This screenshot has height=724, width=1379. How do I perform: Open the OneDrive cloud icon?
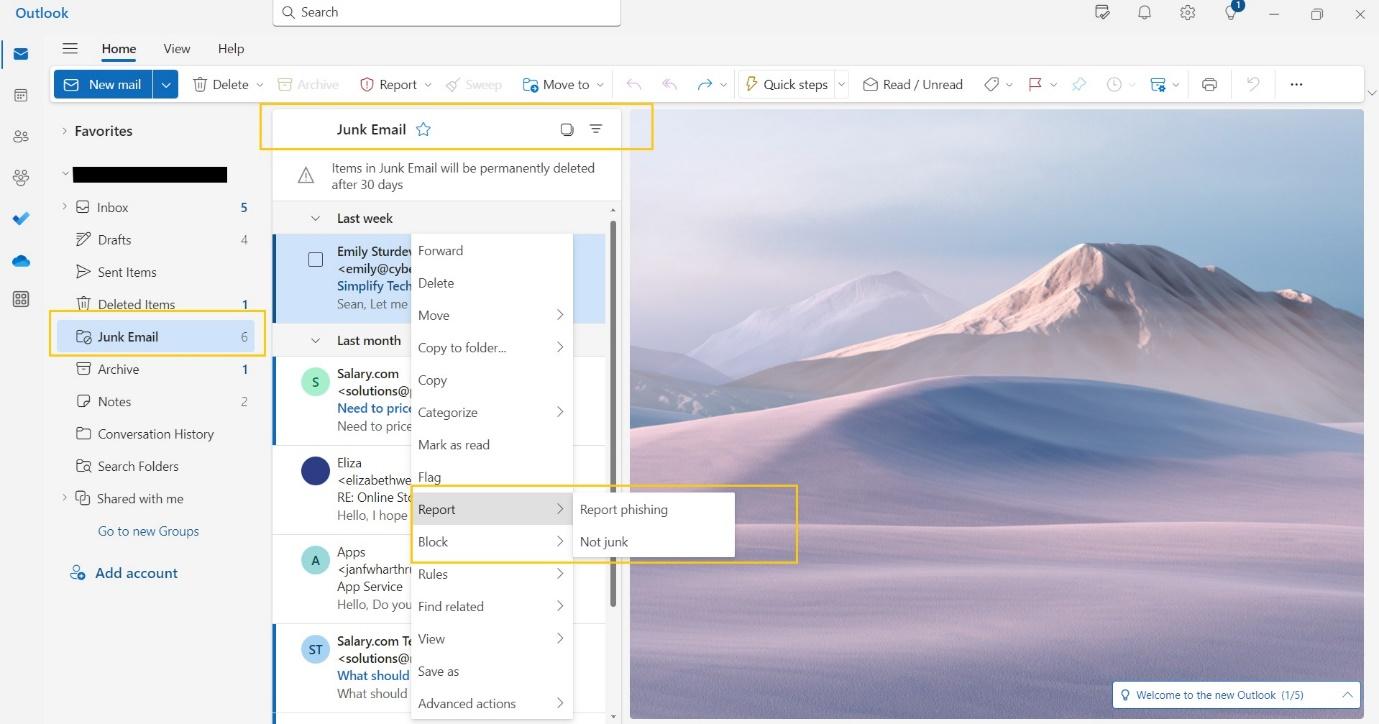tap(21, 261)
